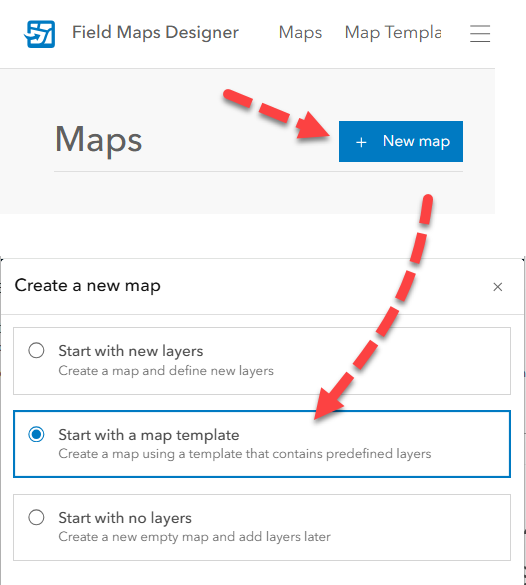Click the 'Start with a map template' label

click(x=149, y=435)
